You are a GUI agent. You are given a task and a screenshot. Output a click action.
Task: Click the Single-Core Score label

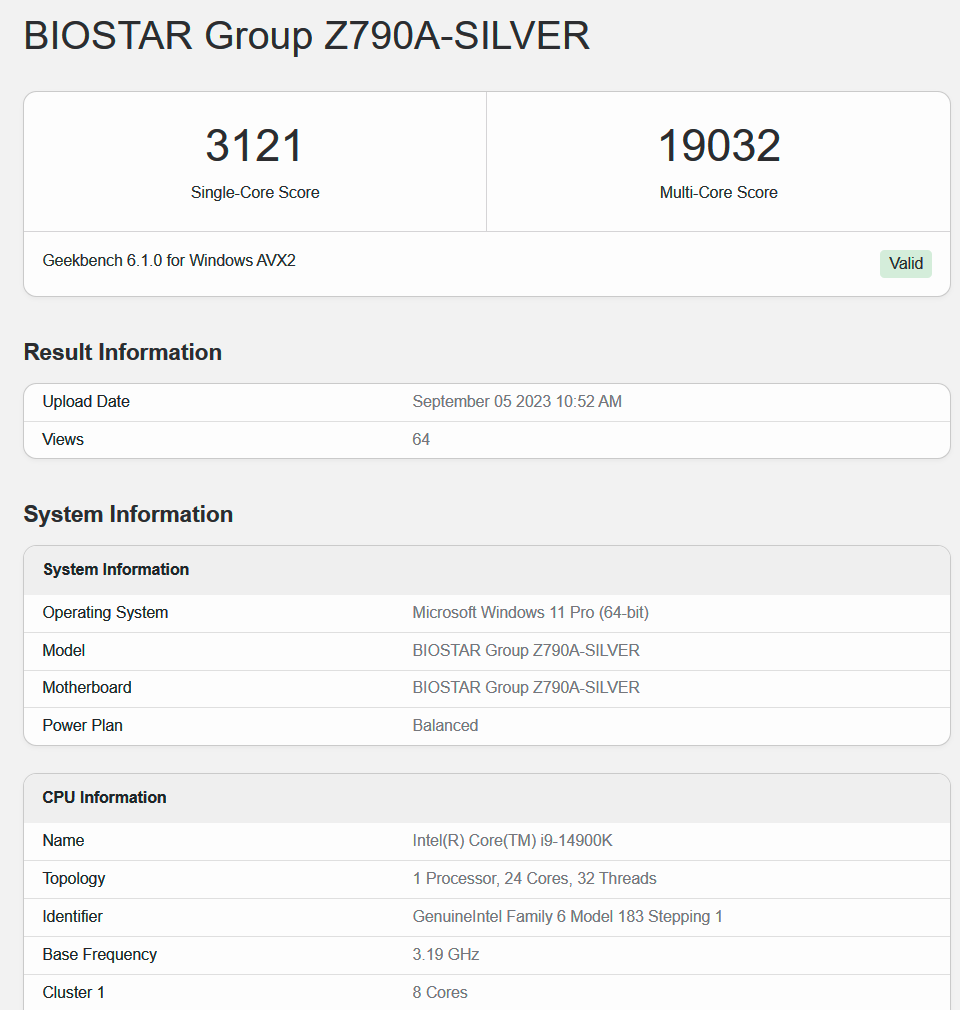pos(255,193)
